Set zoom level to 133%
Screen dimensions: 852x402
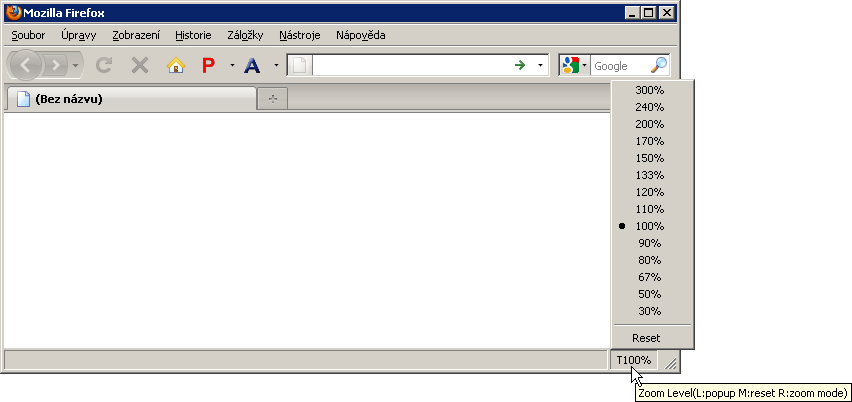click(653, 175)
